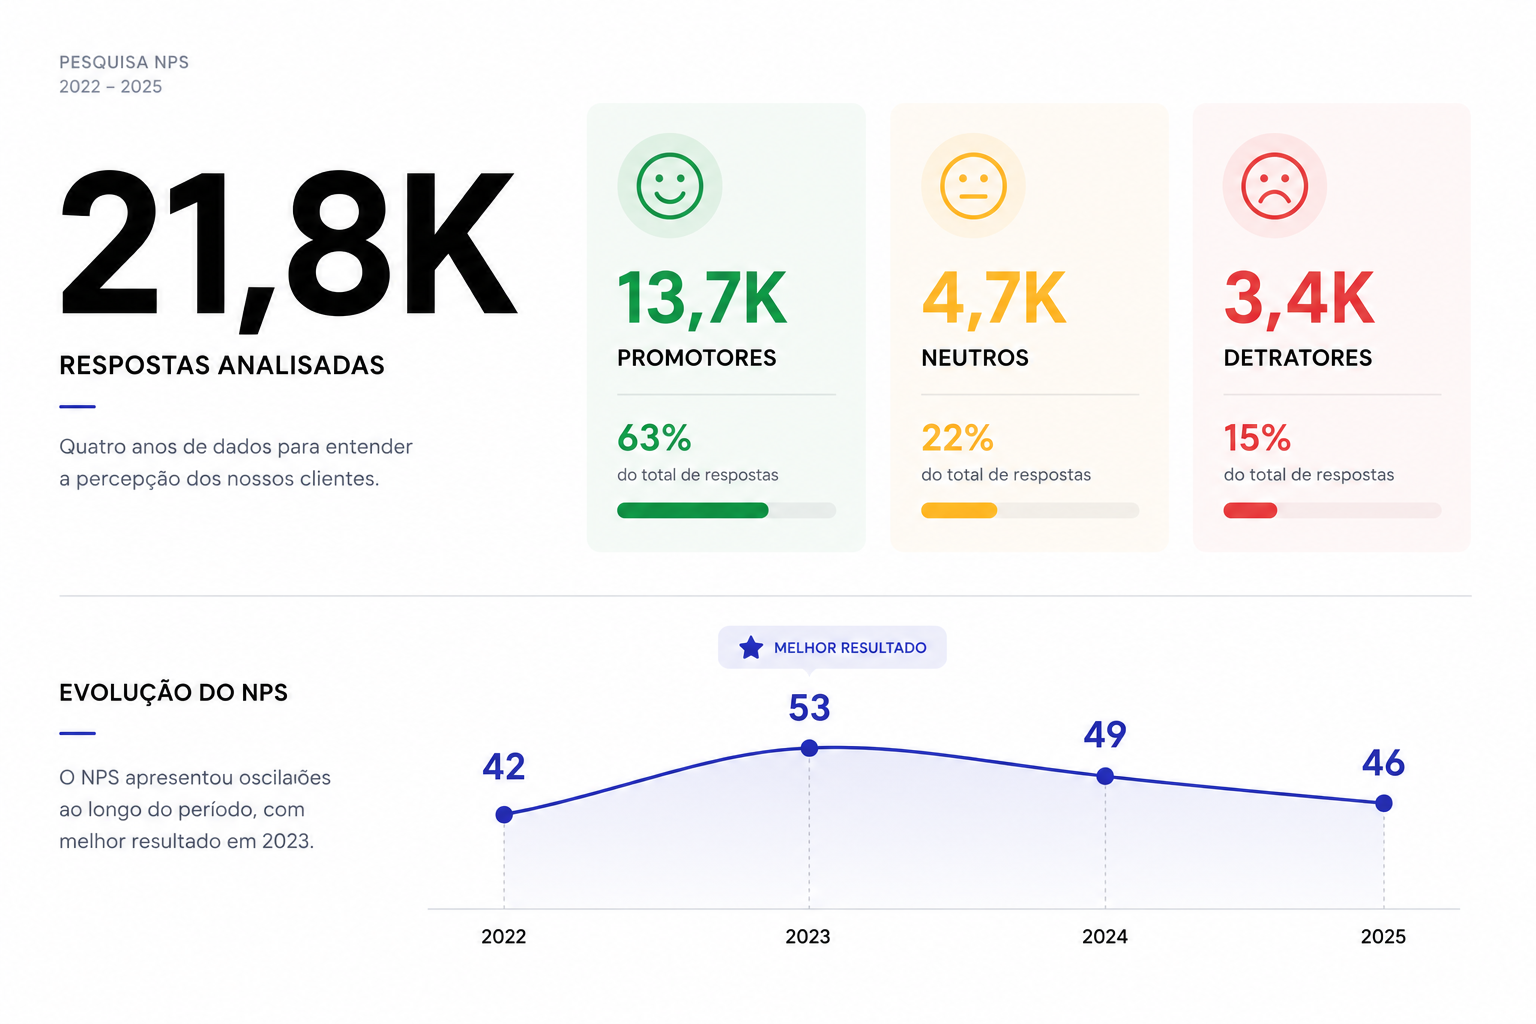Click the 2025 axis label
This screenshot has width=1536, height=1024.
(1384, 937)
